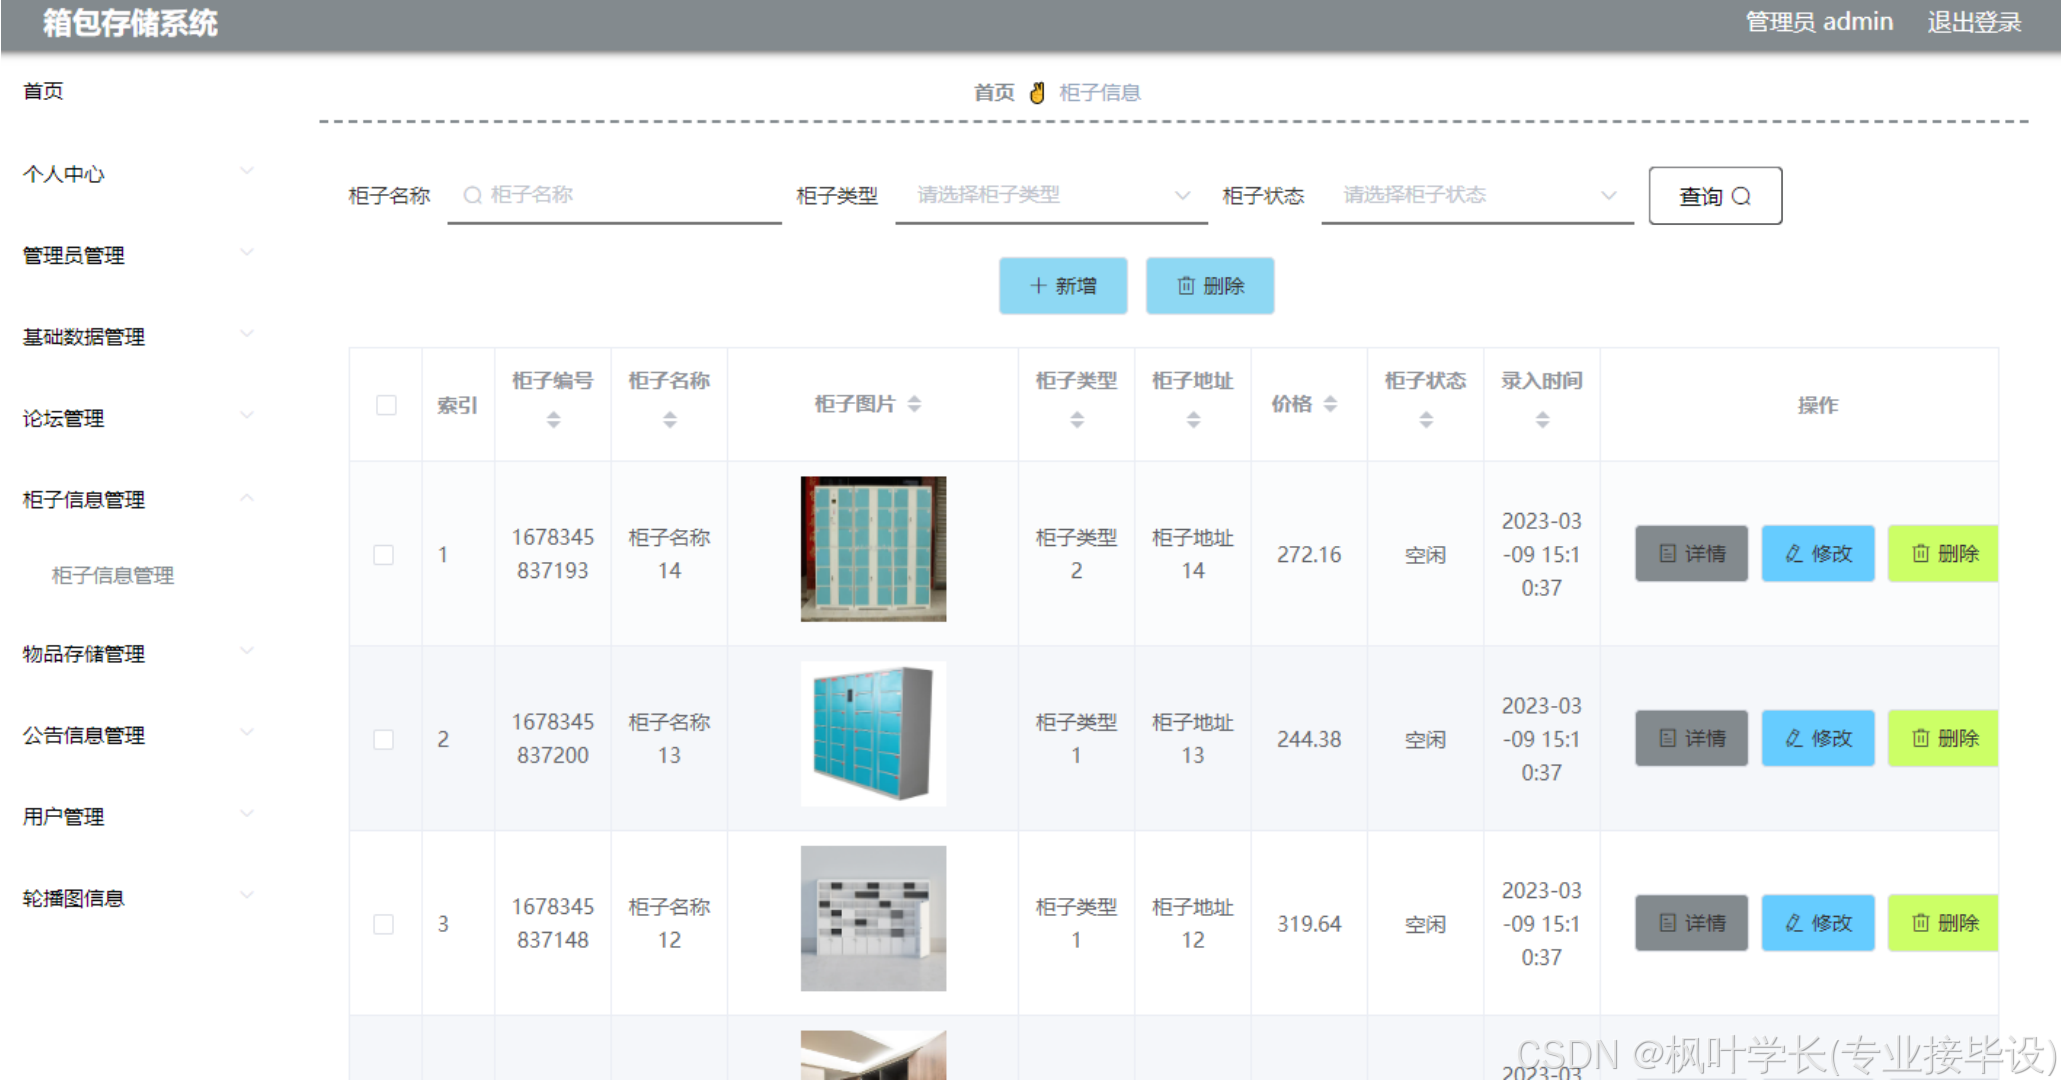Click 管理员 admin in header
Screen dimensions: 2061x1089
1819,22
